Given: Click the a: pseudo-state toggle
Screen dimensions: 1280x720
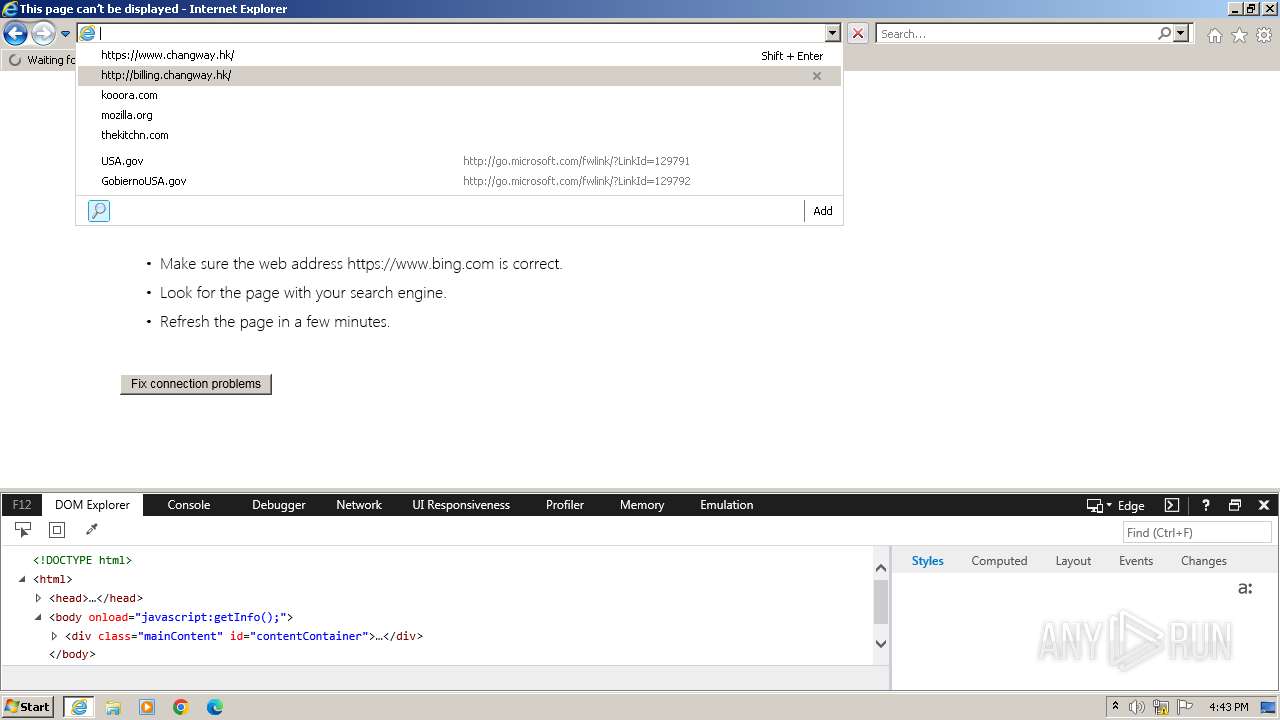Looking at the screenshot, I should coord(1245,588).
